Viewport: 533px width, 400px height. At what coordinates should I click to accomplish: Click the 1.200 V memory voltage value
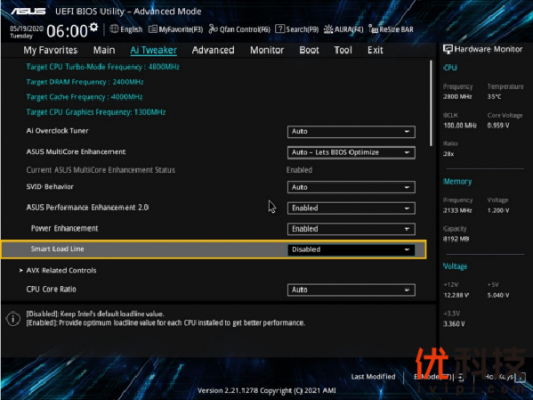[x=498, y=210]
